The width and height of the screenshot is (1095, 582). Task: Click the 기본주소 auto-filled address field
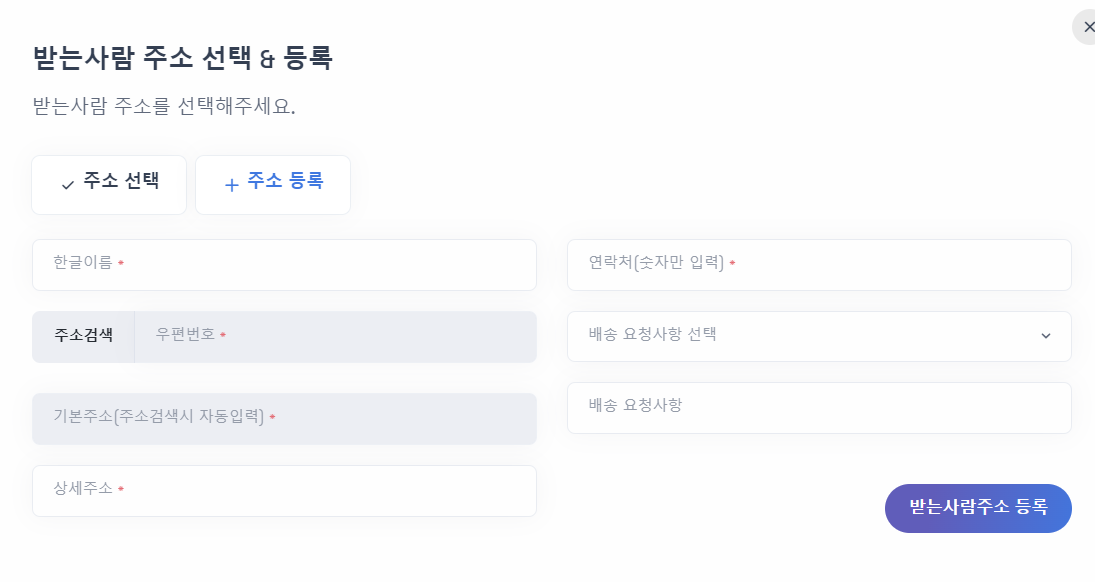pyautogui.click(x=284, y=418)
